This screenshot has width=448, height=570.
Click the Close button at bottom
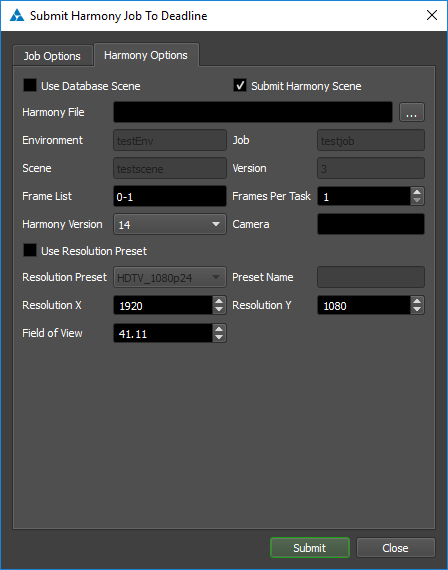[396, 548]
